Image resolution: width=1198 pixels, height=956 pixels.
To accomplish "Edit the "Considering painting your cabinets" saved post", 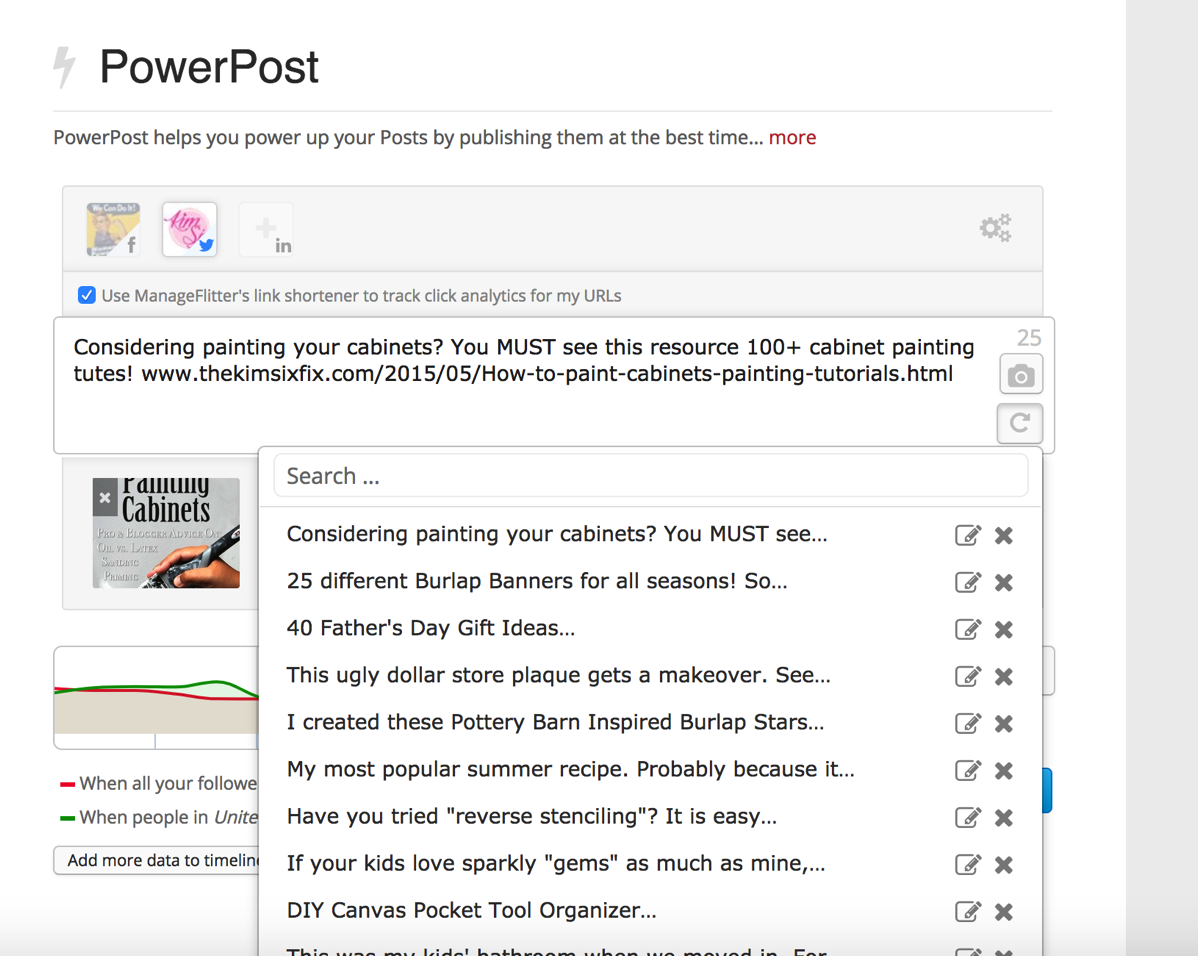I will pyautogui.click(x=967, y=535).
